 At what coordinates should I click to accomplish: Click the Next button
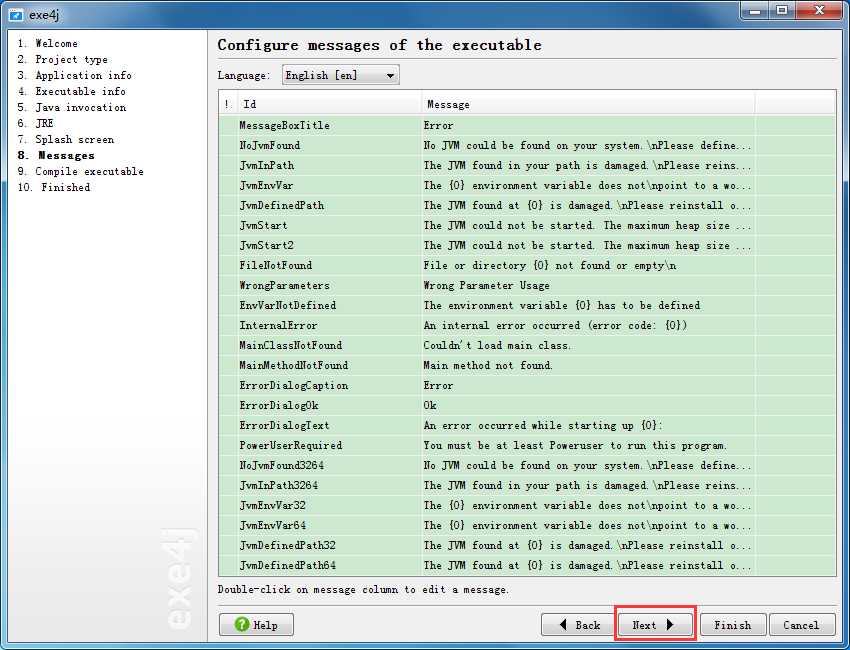coord(655,625)
